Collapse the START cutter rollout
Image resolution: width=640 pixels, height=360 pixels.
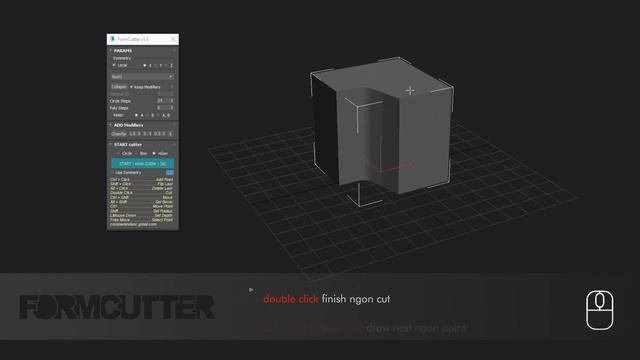[111, 144]
